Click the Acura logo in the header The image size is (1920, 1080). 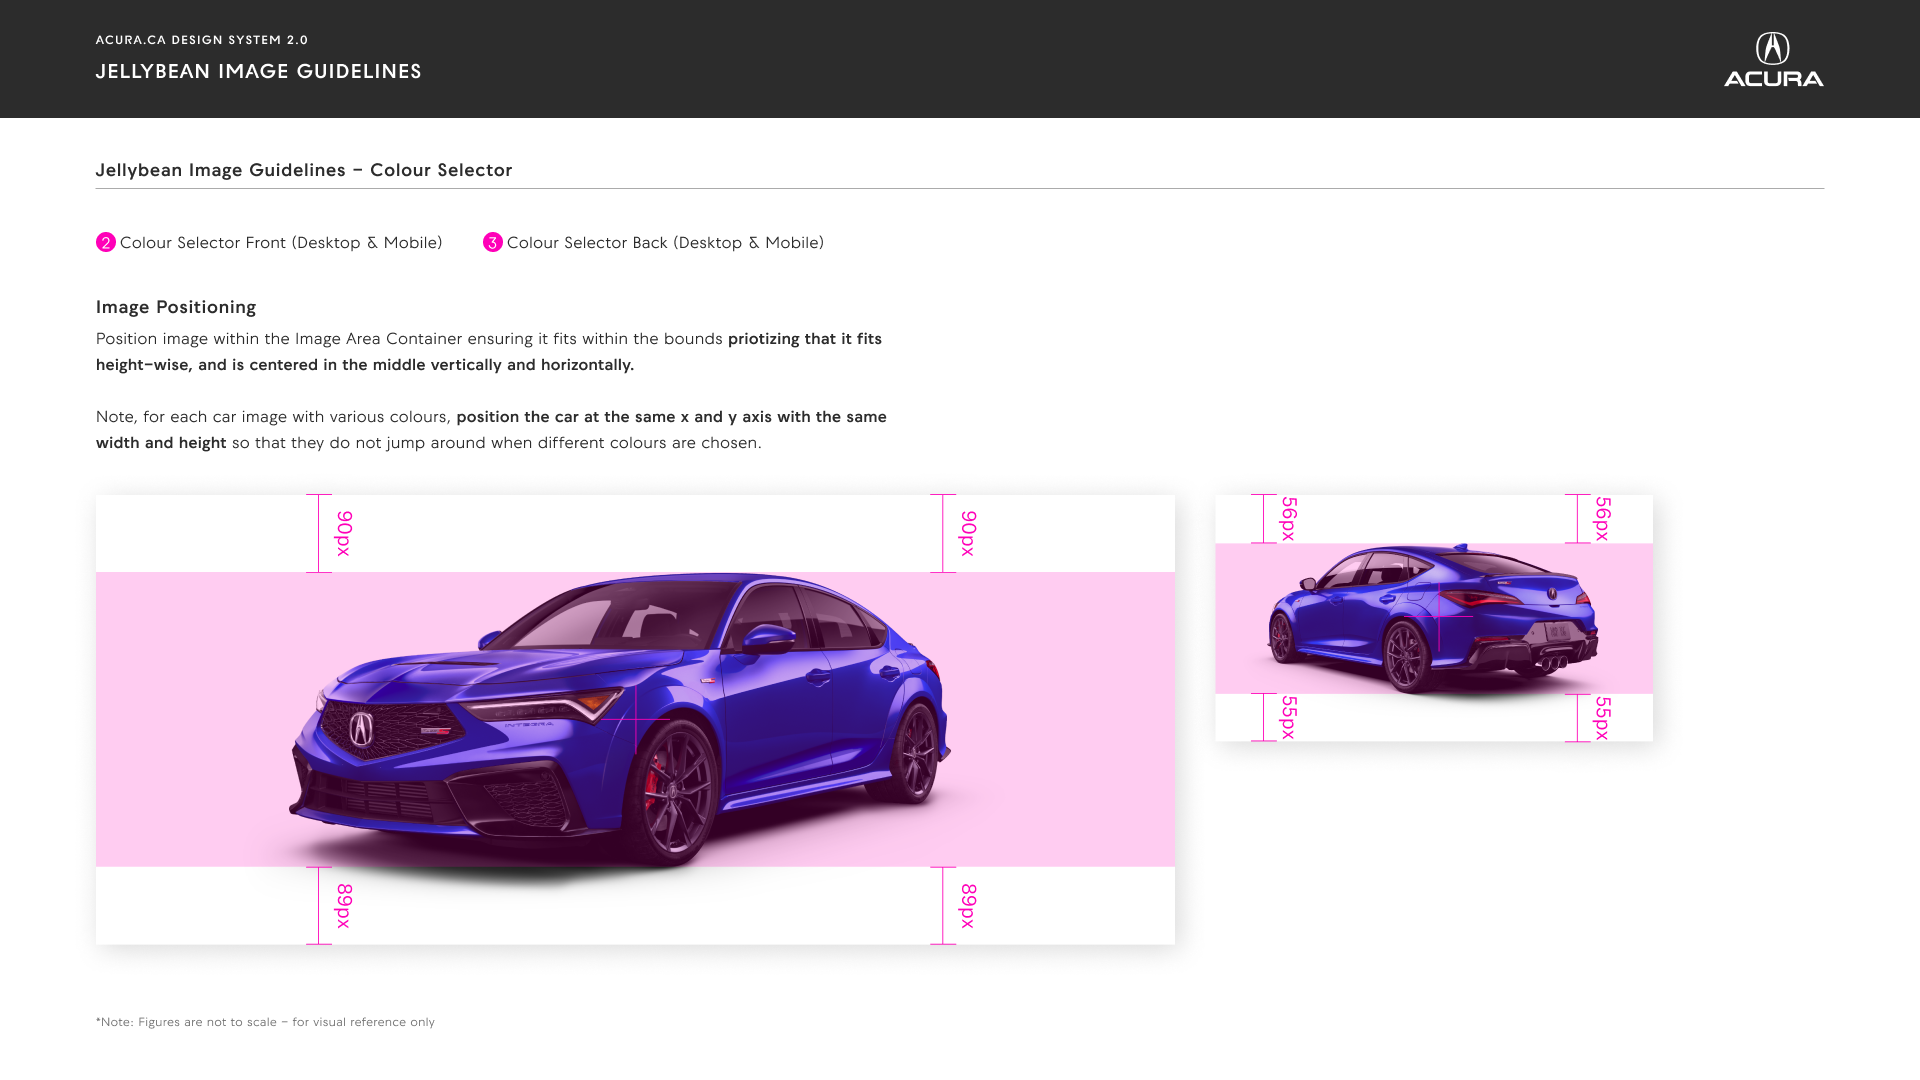[x=1773, y=59]
